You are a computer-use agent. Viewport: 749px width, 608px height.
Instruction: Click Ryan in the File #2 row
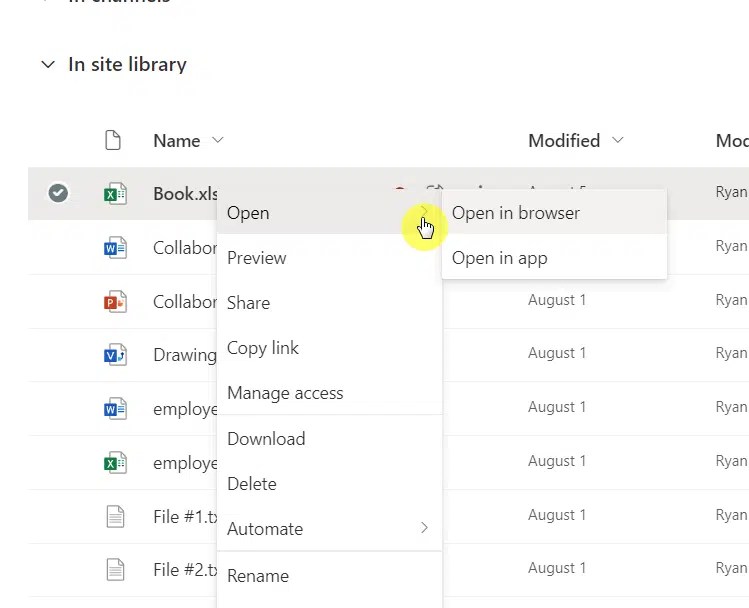731,568
